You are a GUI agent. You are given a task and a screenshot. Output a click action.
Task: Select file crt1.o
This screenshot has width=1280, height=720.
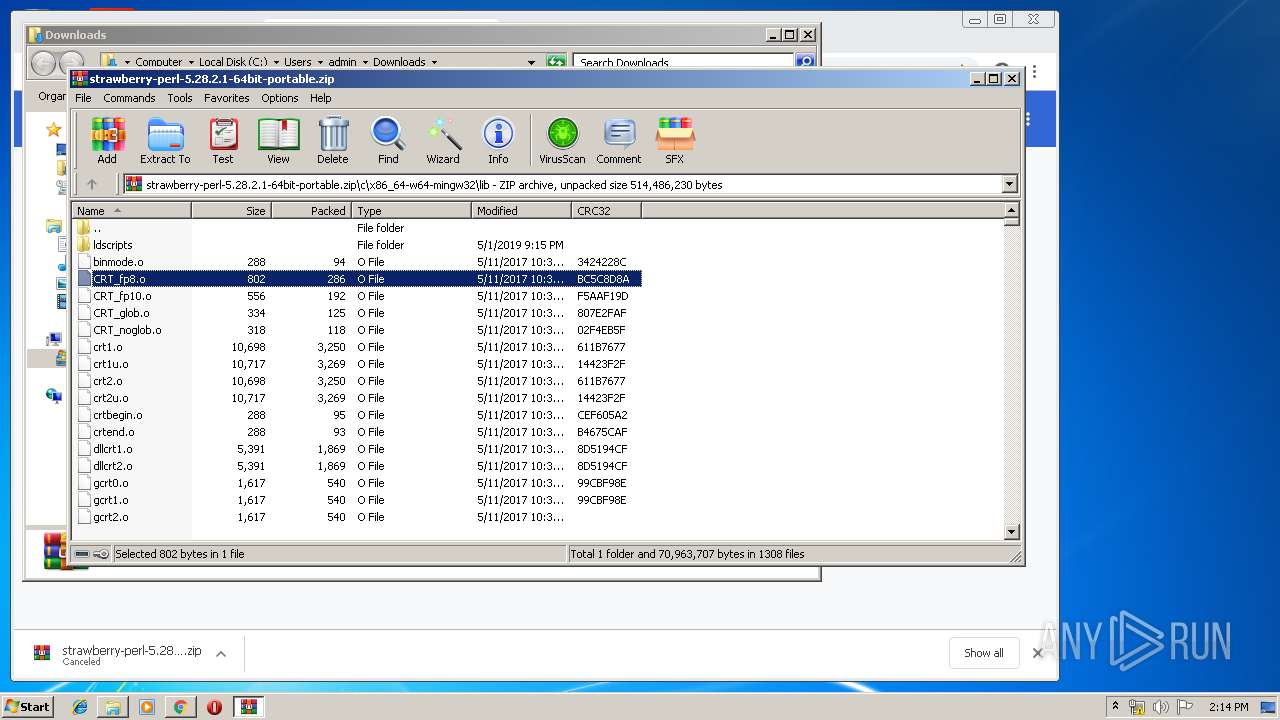pos(357,347)
